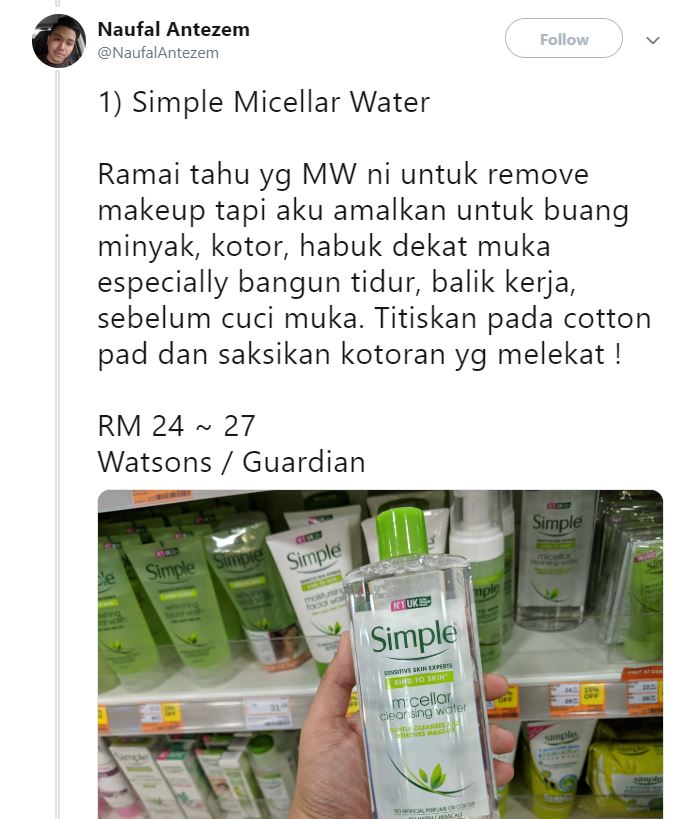Click the tweet heading '1) Simple Micellar Water'
Screen dimensions: 698x819
264,102
